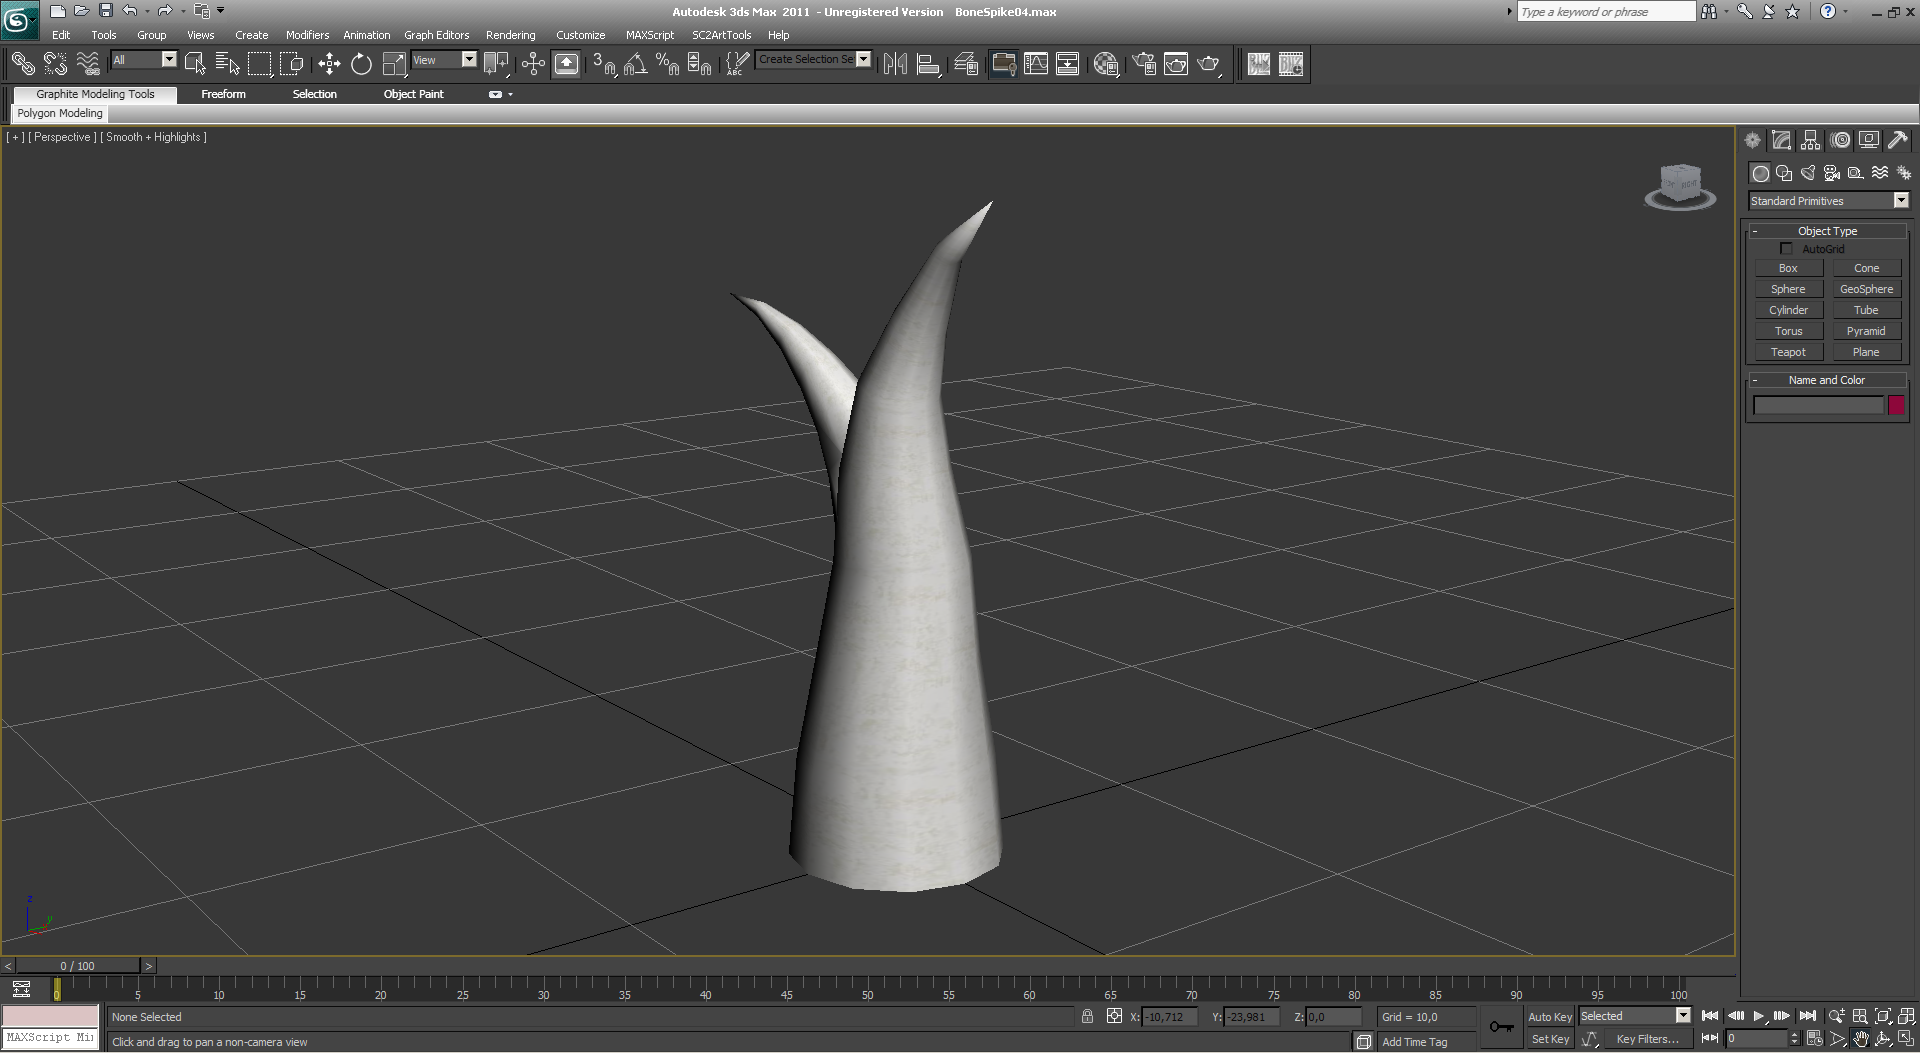This screenshot has height=1053, width=1920.
Task: Open the Material Editor icon
Action: tap(1105, 64)
